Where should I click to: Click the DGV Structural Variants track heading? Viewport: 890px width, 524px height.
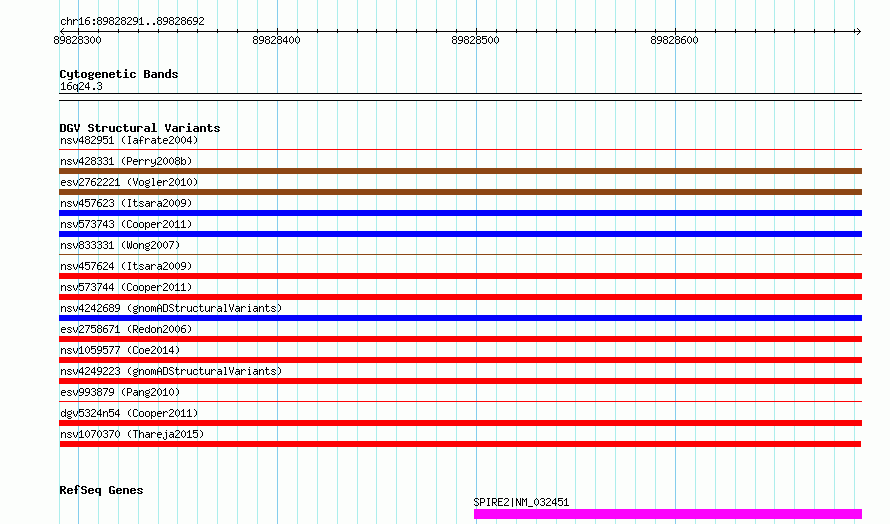(x=140, y=128)
